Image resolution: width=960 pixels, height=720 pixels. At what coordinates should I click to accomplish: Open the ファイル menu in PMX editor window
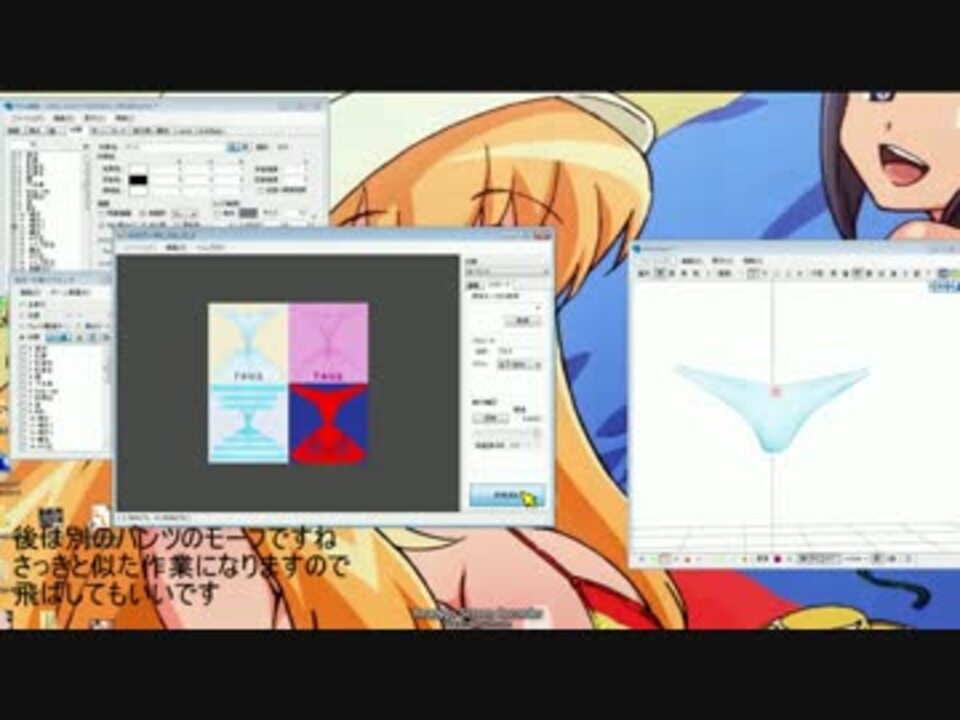click(29, 118)
